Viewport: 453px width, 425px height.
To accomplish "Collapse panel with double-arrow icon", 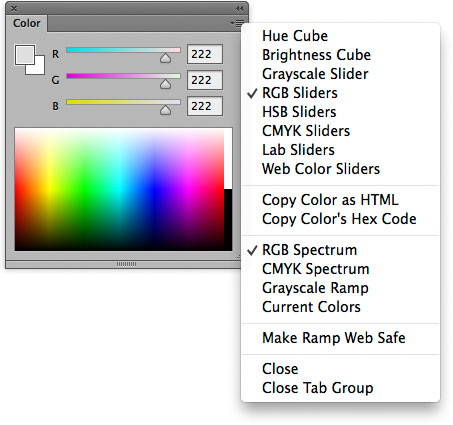I will (x=239, y=8).
